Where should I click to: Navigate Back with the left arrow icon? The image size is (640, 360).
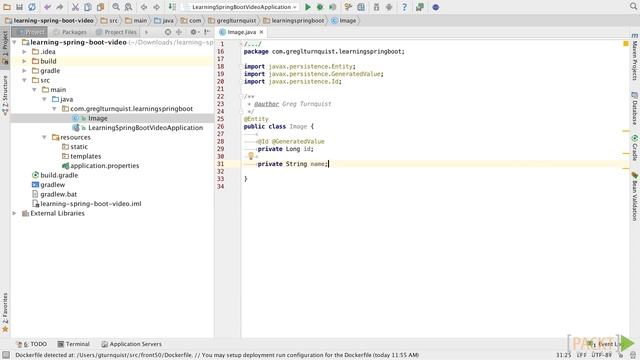(x=144, y=7)
